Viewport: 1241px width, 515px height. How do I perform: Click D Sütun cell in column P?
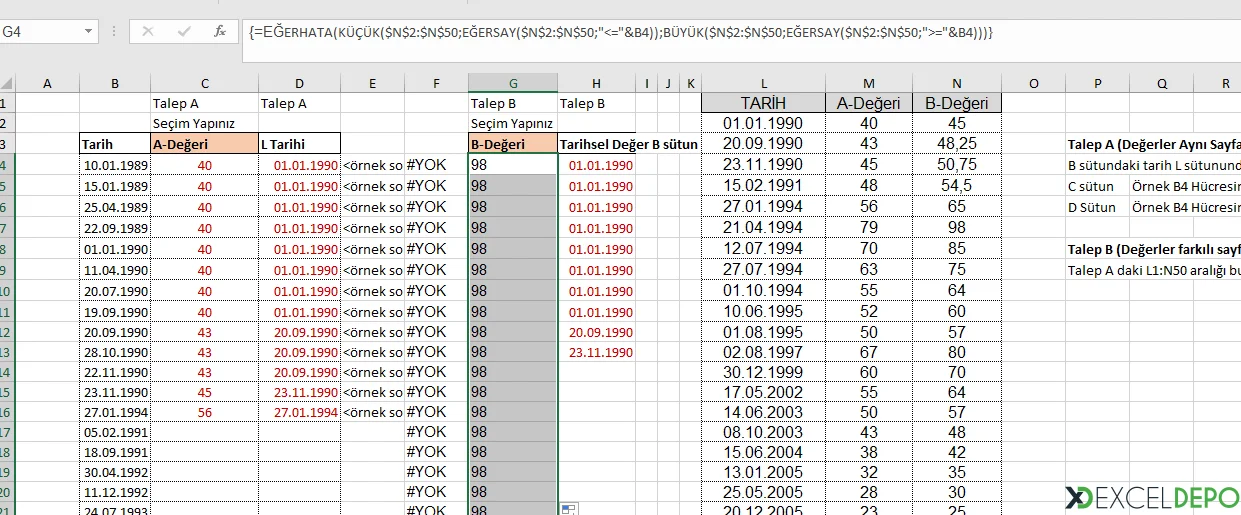point(1097,207)
